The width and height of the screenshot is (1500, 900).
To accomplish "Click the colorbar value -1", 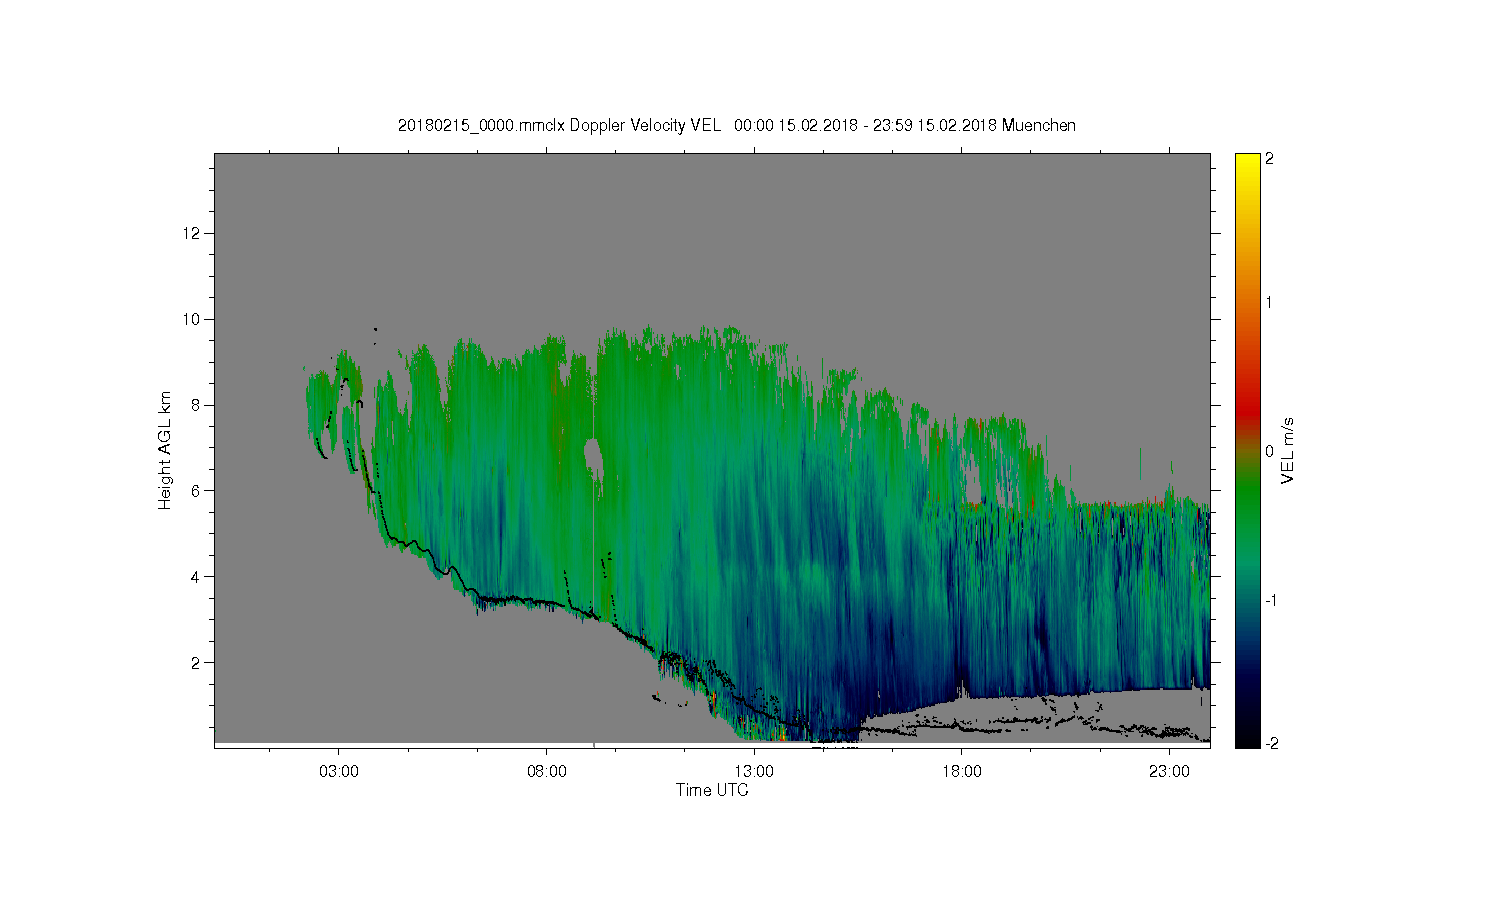I will point(1269,600).
